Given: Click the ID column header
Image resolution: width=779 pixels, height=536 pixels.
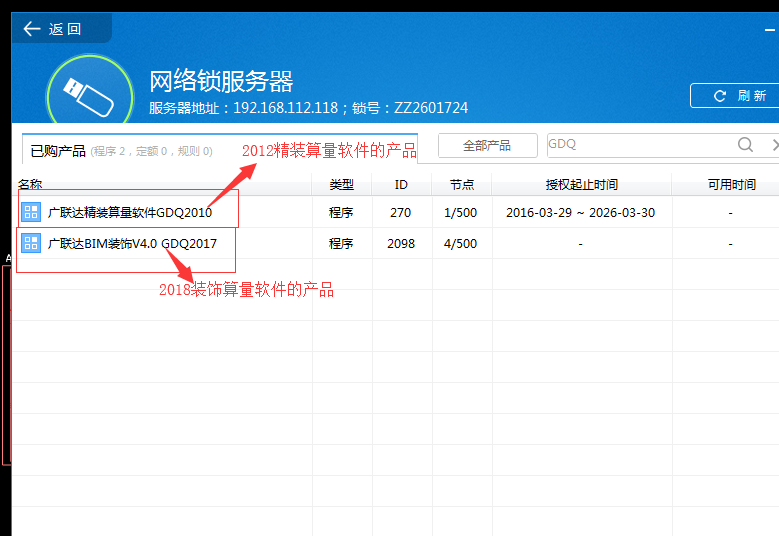Looking at the screenshot, I should (x=401, y=185).
